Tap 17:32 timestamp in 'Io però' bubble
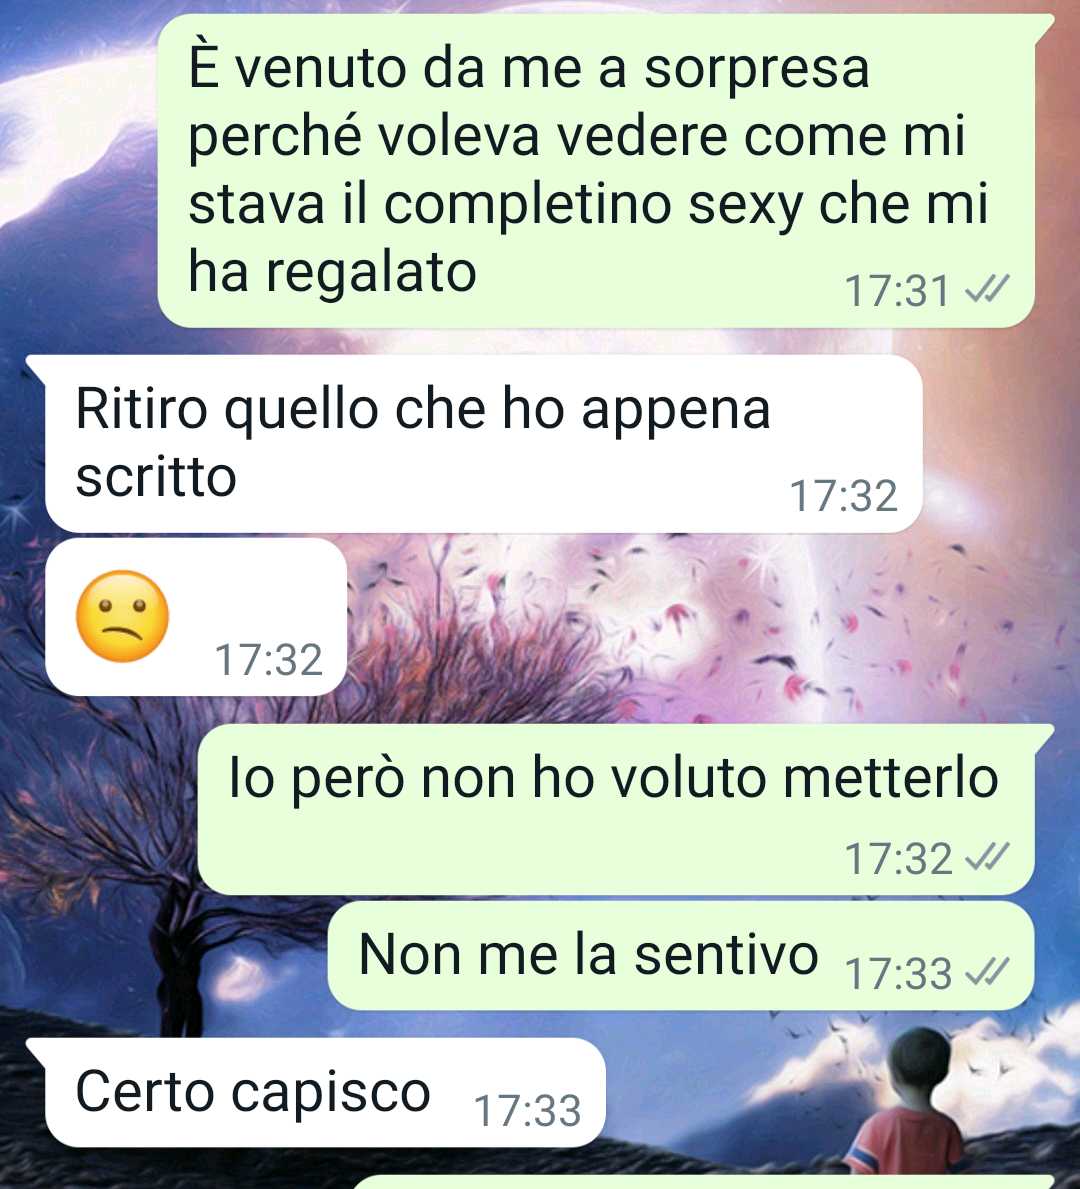 [898, 859]
